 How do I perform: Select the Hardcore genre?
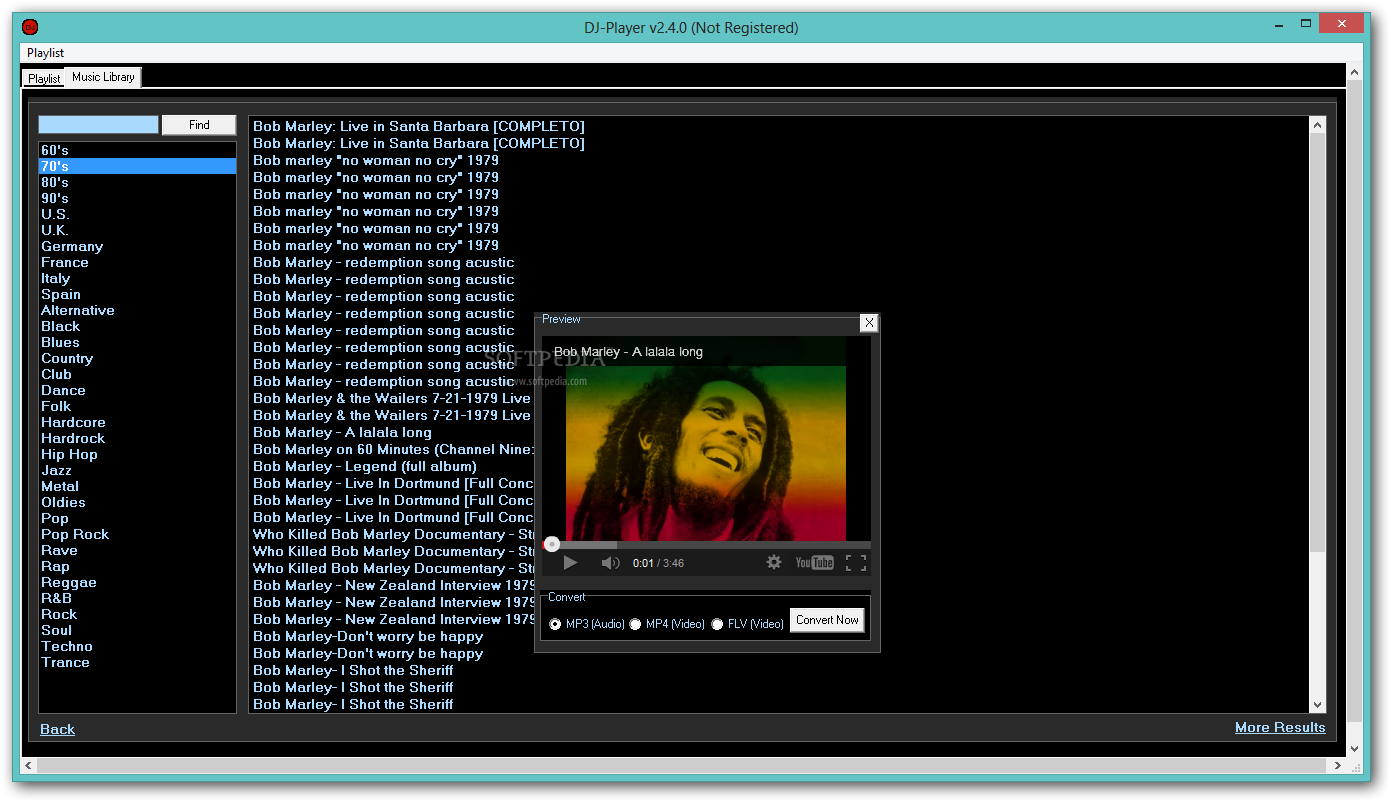137,422
